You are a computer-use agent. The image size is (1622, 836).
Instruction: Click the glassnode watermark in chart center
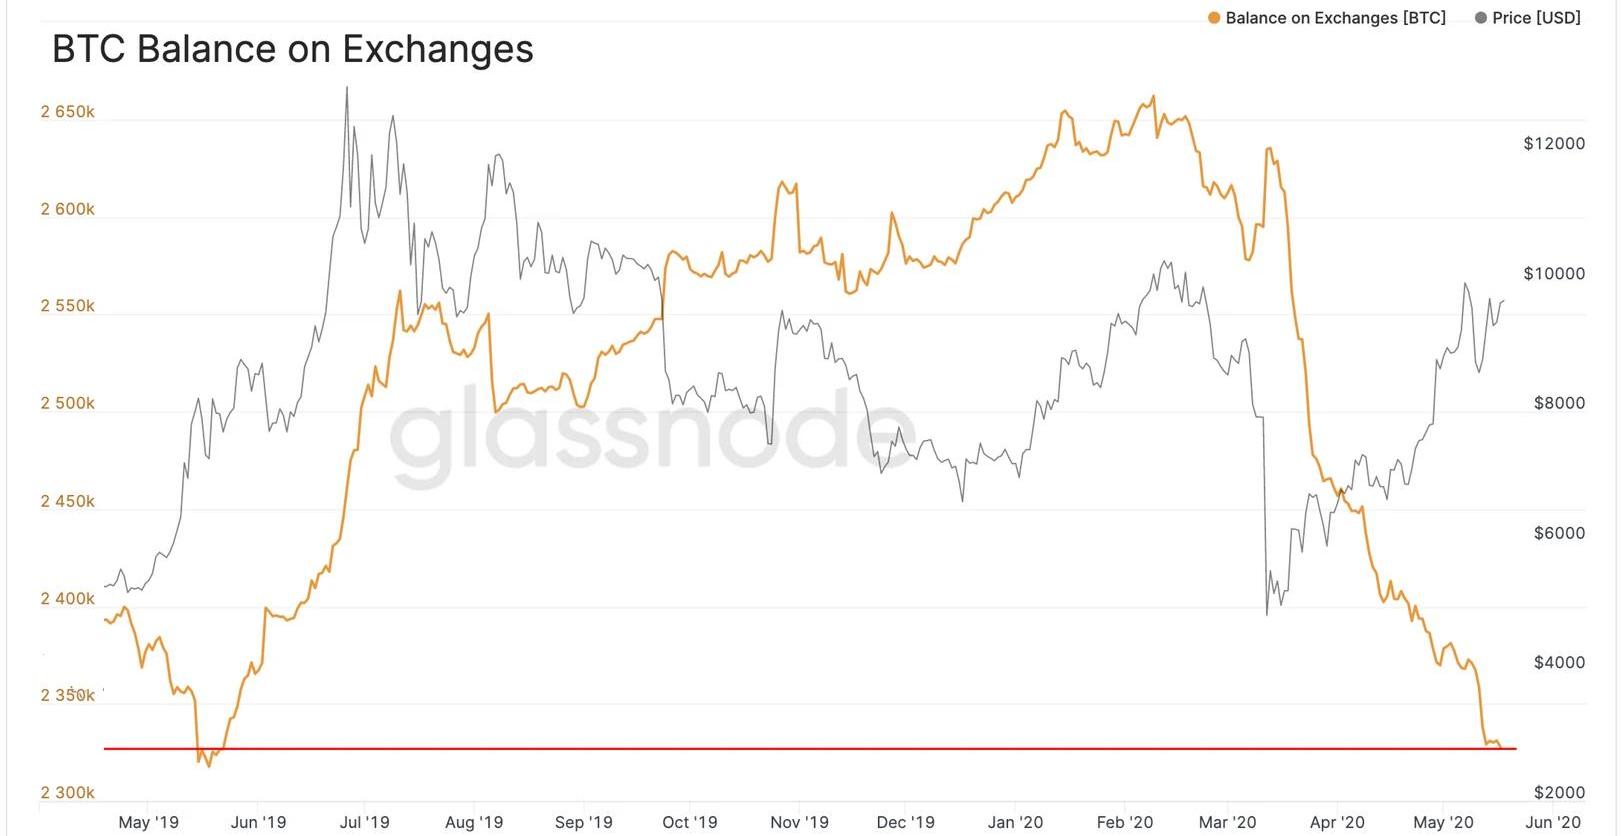(x=650, y=437)
